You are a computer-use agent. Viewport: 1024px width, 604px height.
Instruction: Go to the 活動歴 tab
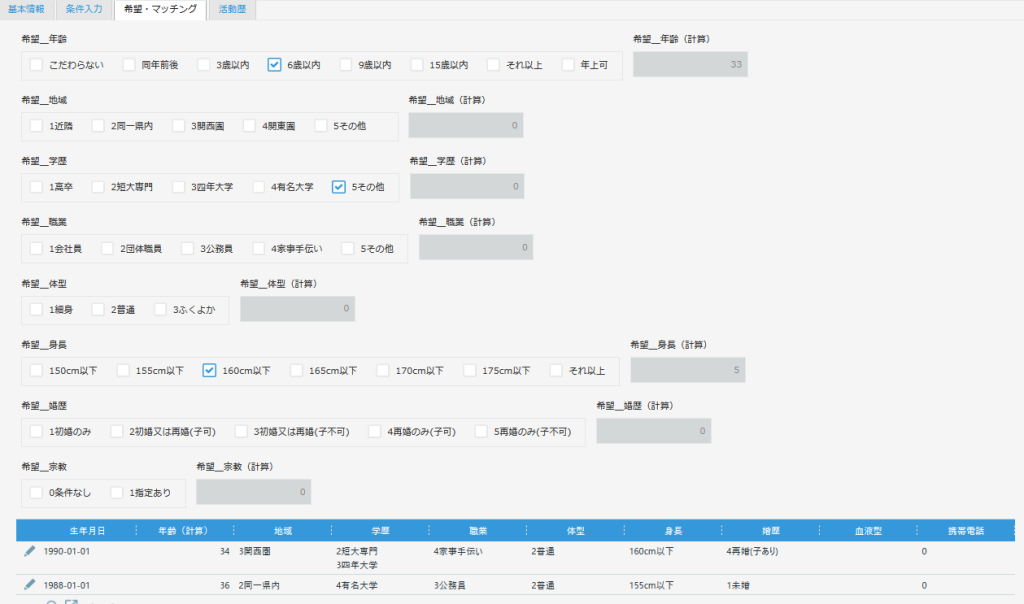[232, 9]
